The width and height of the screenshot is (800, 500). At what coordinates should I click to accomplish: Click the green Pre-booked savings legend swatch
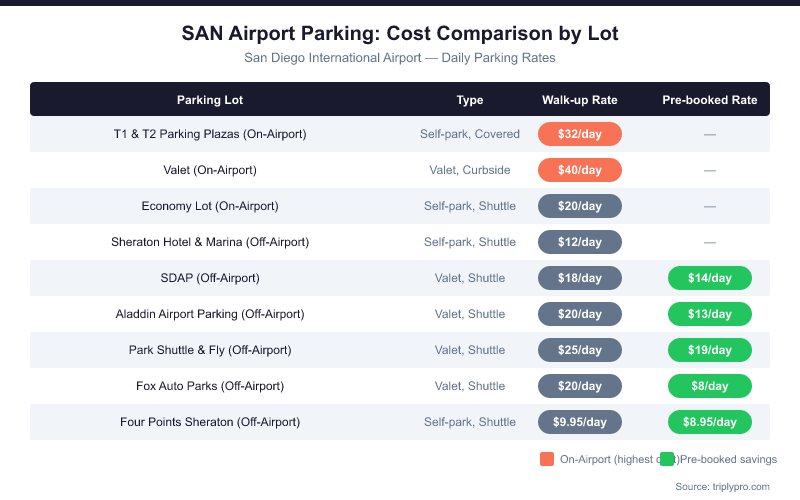(x=667, y=459)
